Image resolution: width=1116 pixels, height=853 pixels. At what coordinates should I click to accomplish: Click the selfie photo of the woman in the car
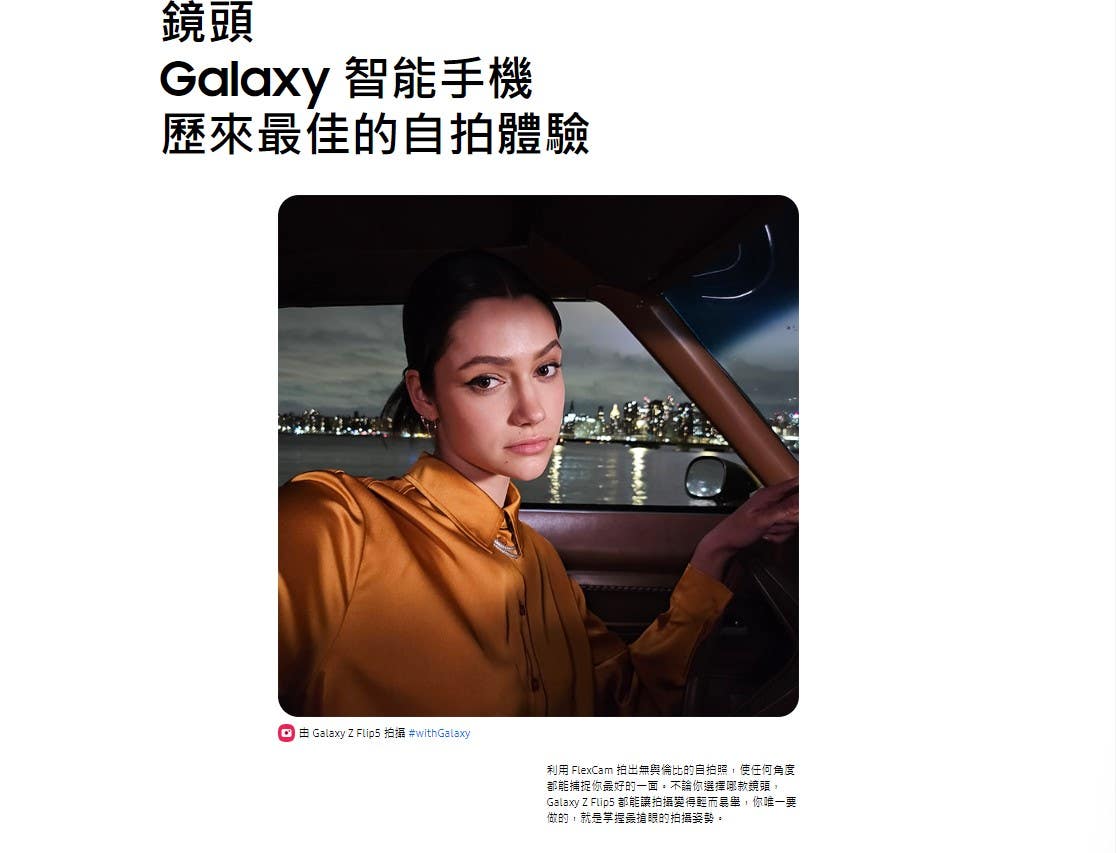click(538, 456)
